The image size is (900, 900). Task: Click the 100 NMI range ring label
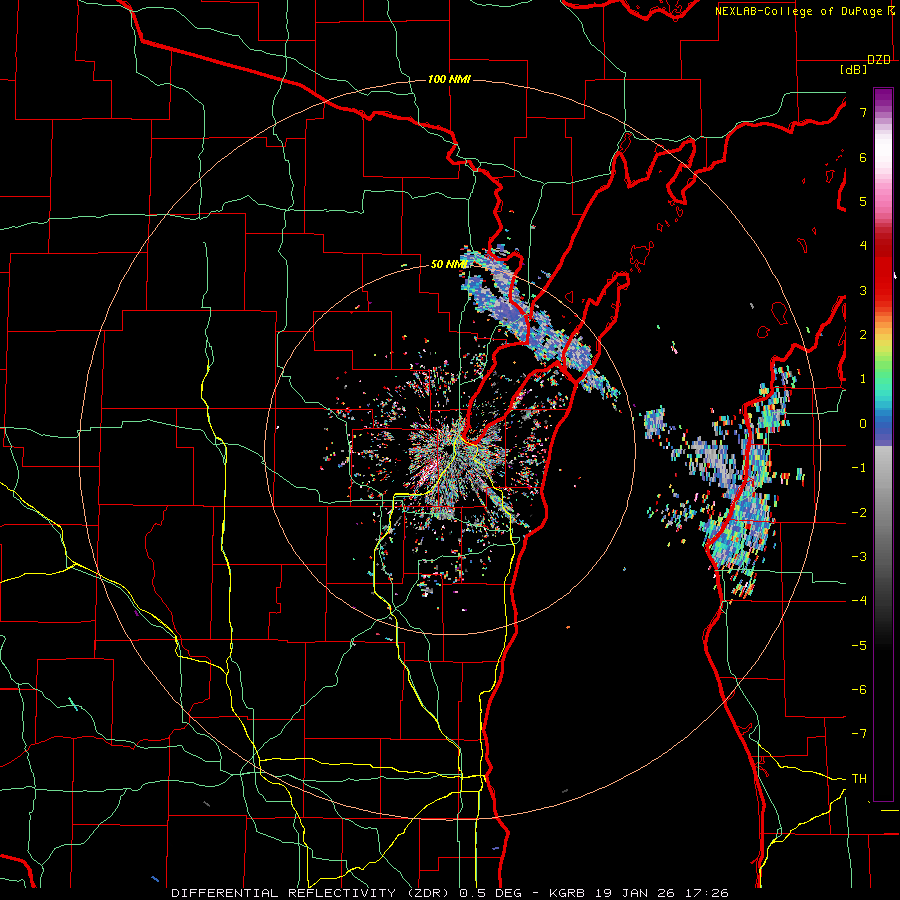pyautogui.click(x=449, y=79)
